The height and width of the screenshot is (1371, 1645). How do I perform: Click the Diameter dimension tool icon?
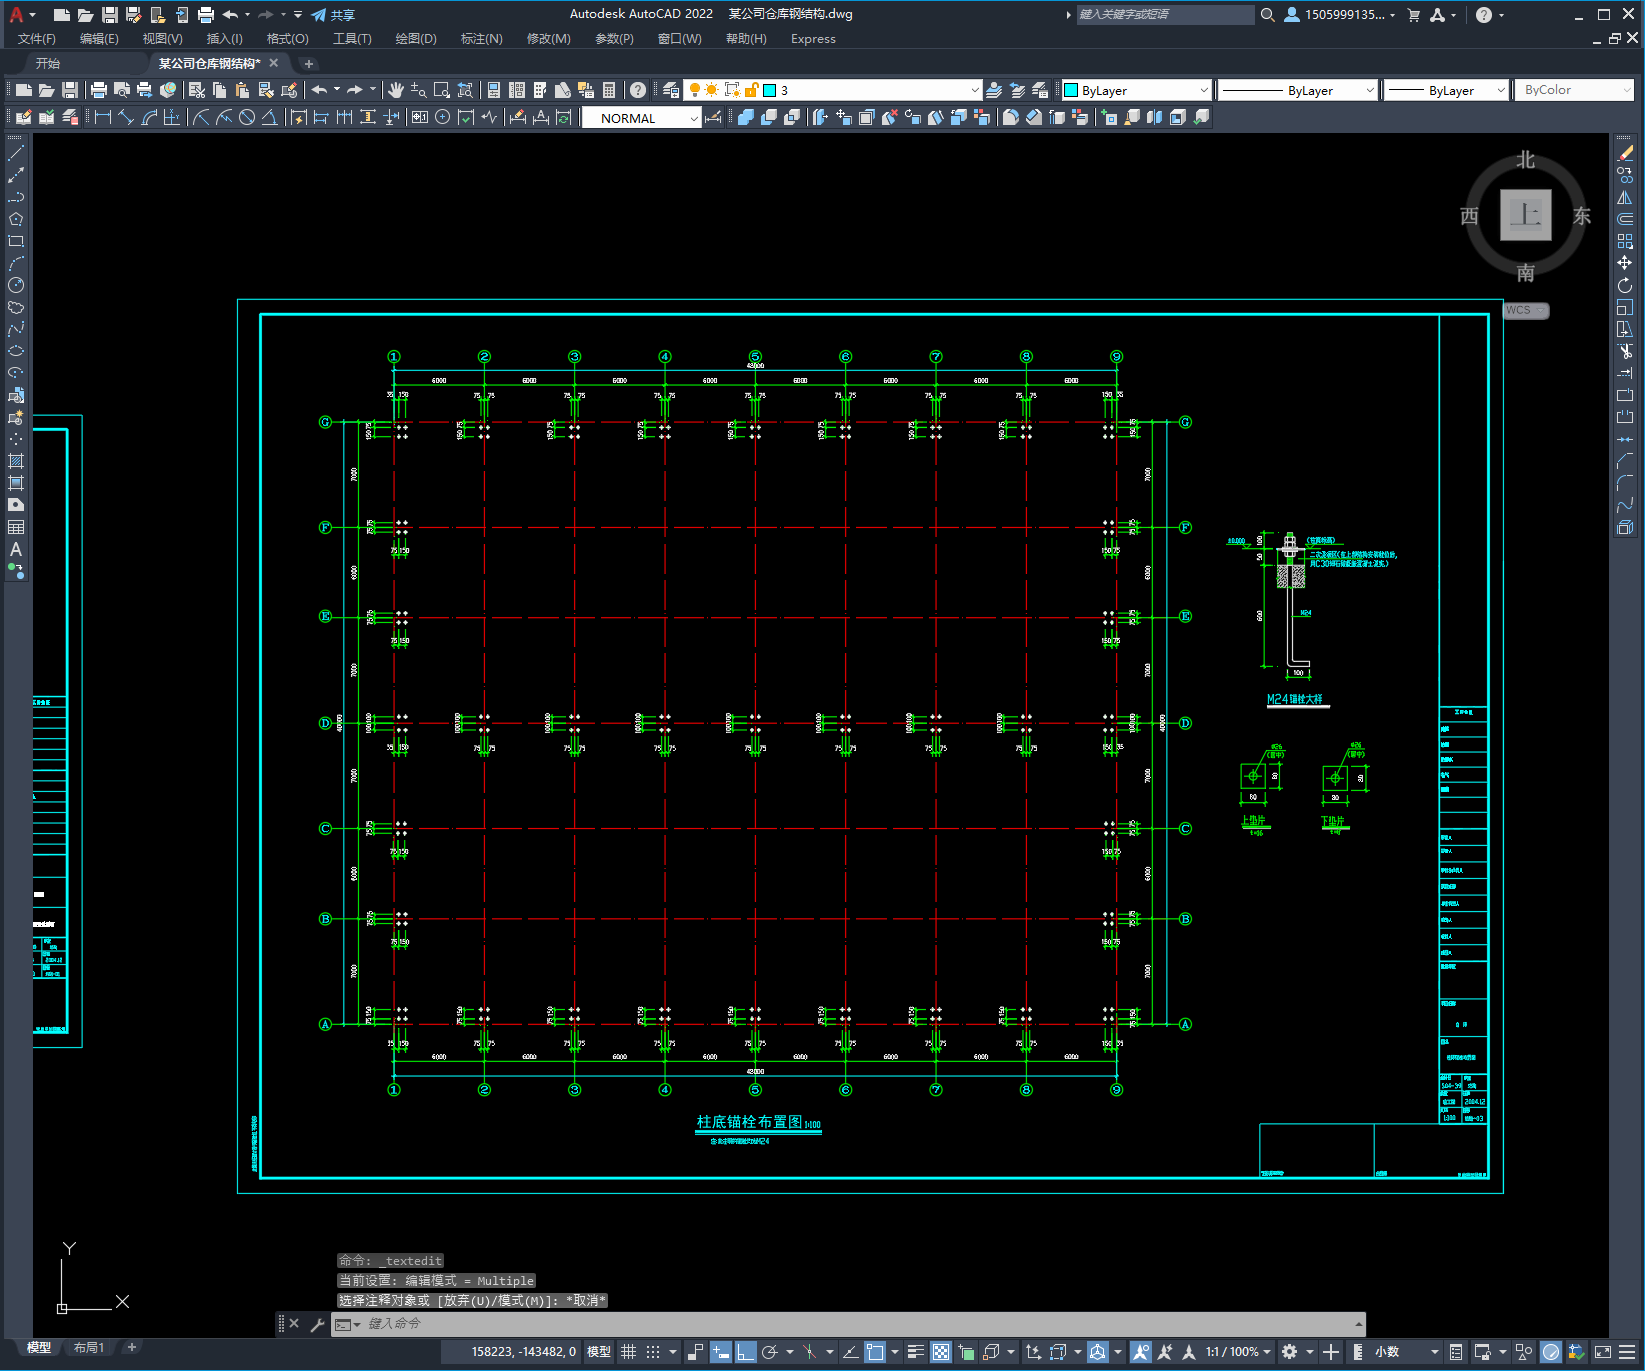247,117
